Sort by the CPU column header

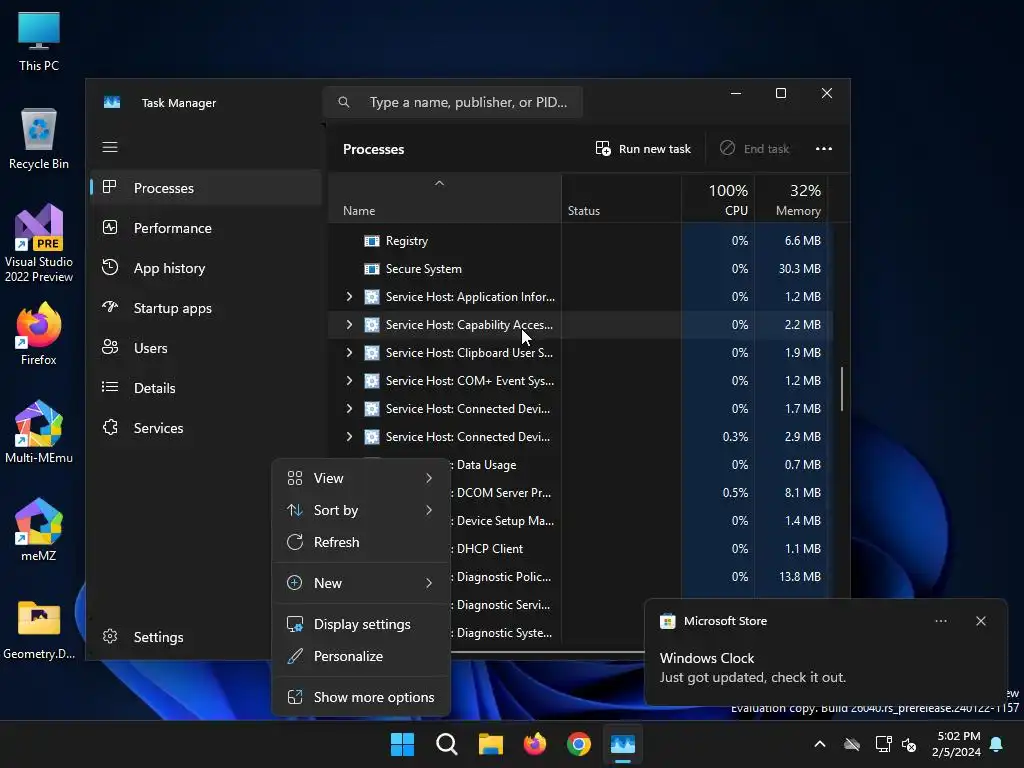point(718,199)
